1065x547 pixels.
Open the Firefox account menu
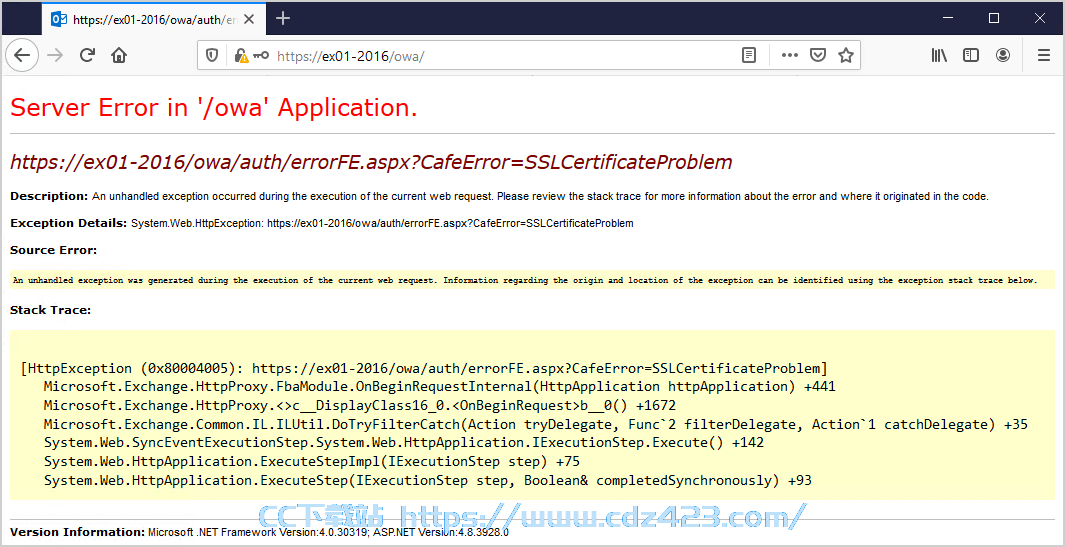1003,56
